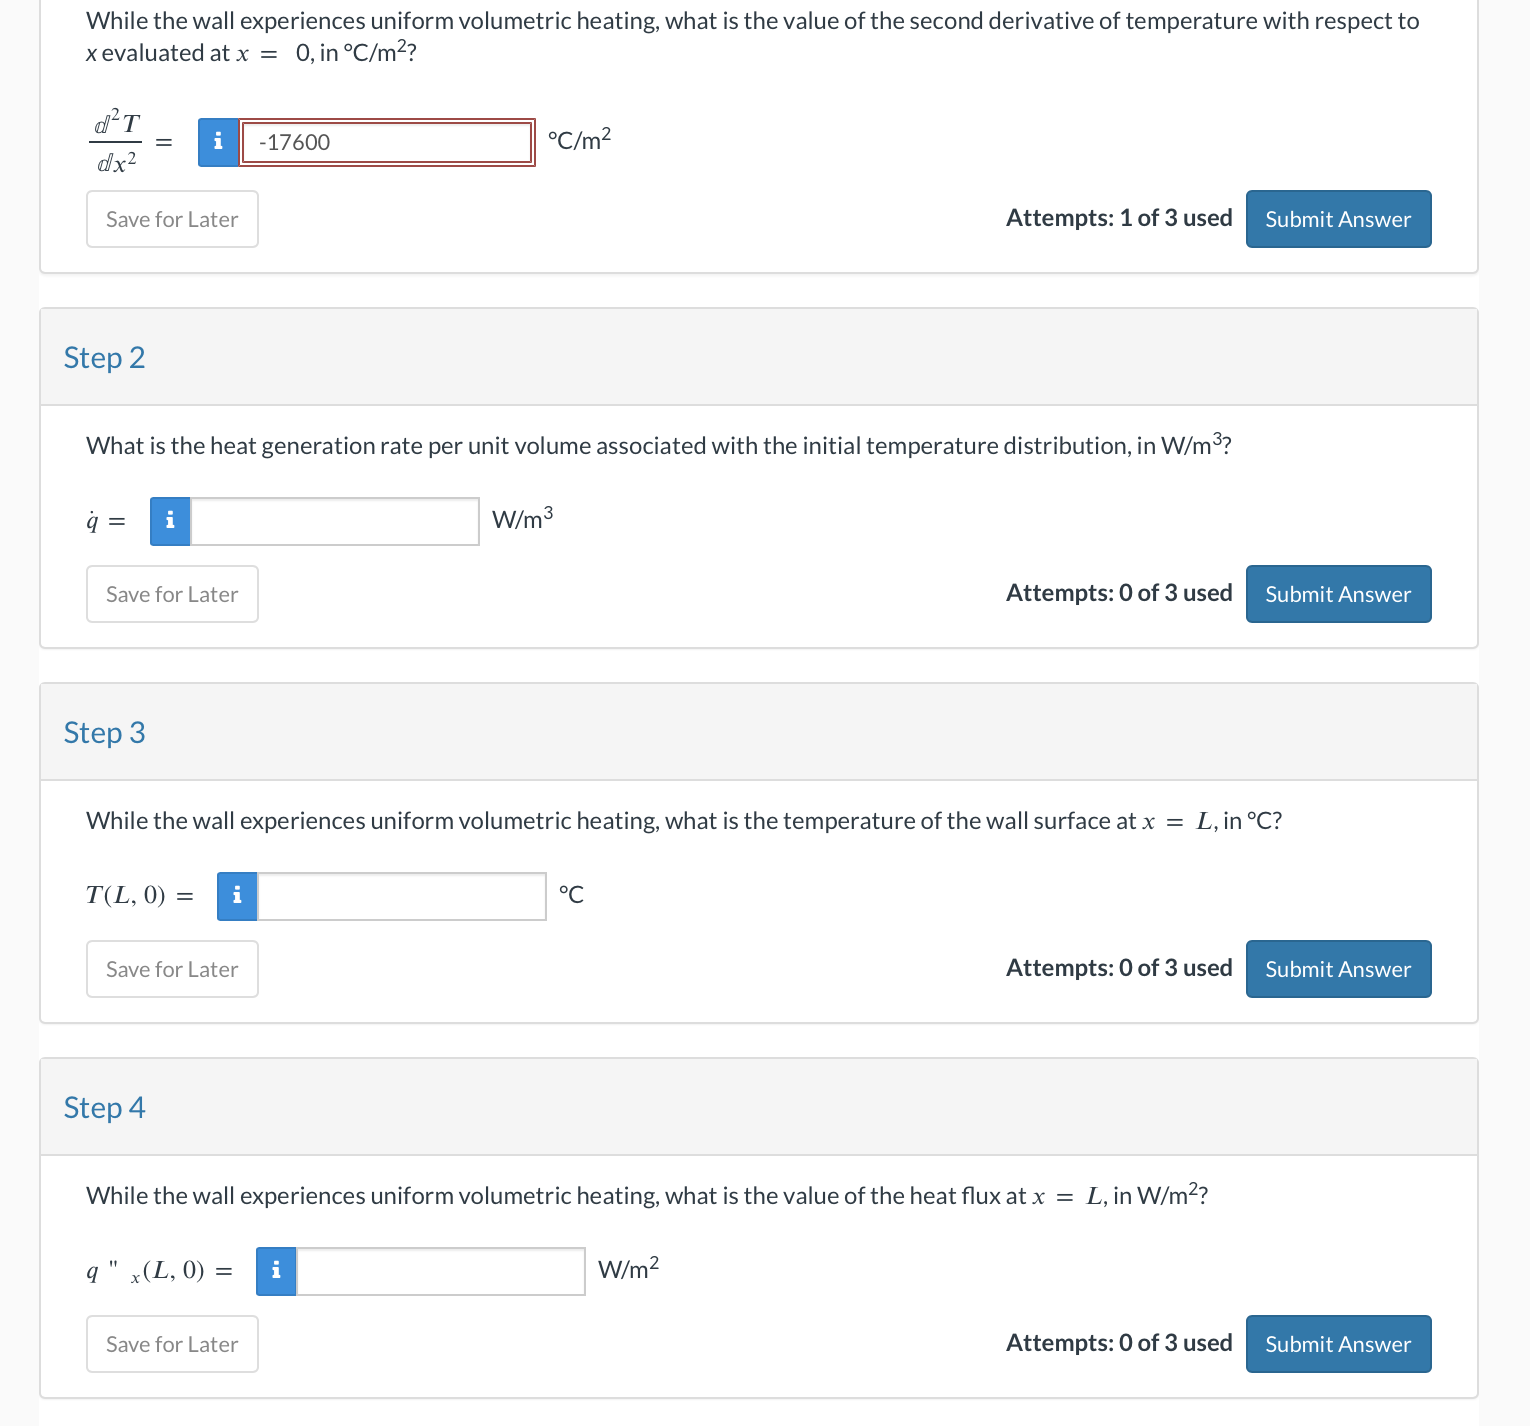This screenshot has height=1426, width=1530.
Task: Save the second derivative answer for later
Action: 172,219
